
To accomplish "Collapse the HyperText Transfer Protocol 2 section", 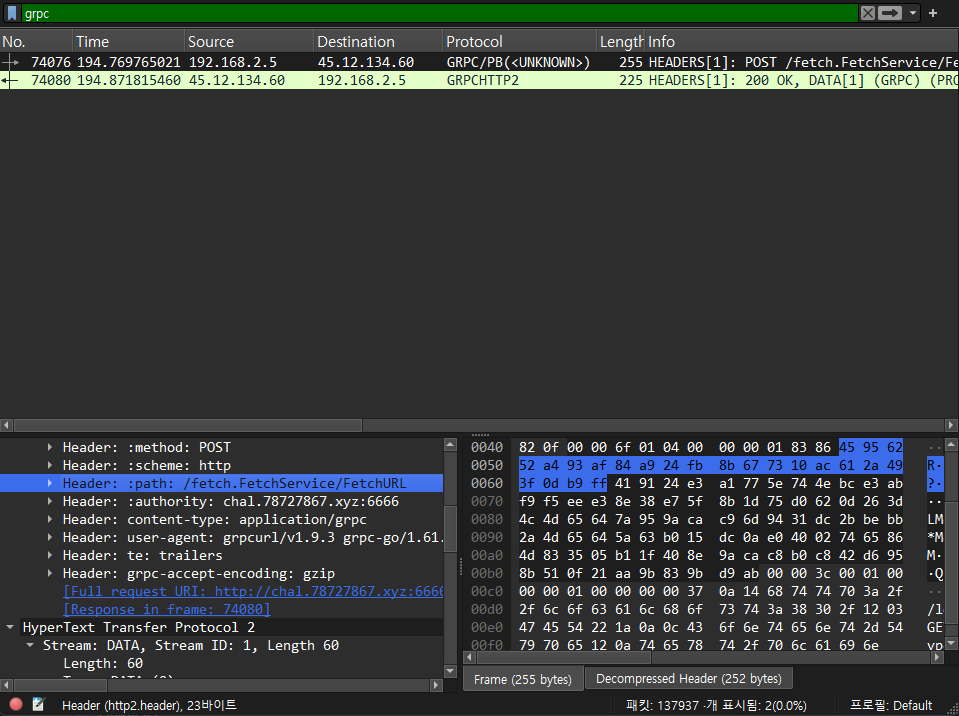I will click(10, 627).
